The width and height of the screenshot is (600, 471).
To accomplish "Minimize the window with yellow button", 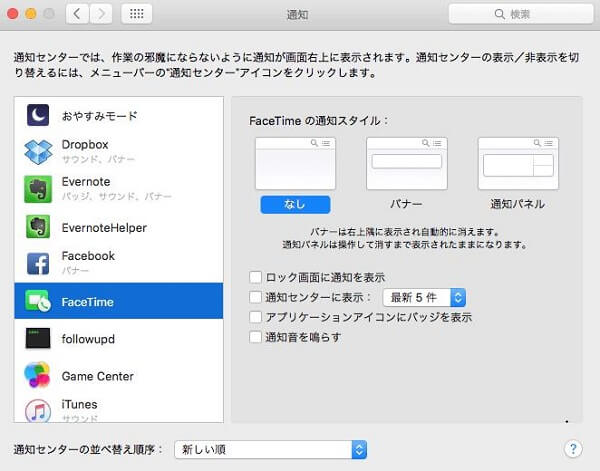I will [x=31, y=14].
